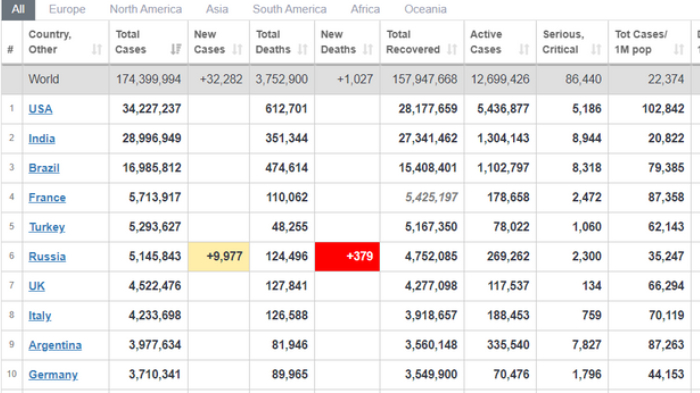Click Russia total cases 5,145,843
Image resolution: width=700 pixels, height=393 pixels.
pyautogui.click(x=155, y=256)
